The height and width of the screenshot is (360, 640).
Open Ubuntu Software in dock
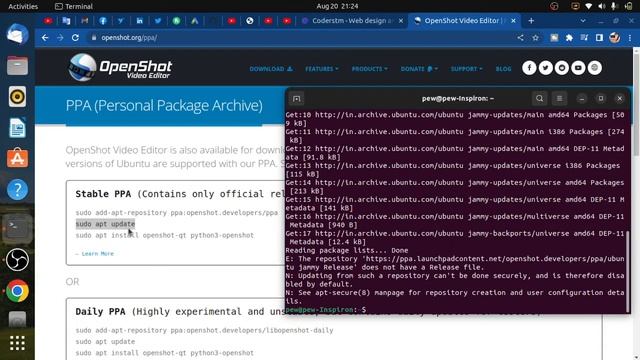(17, 158)
